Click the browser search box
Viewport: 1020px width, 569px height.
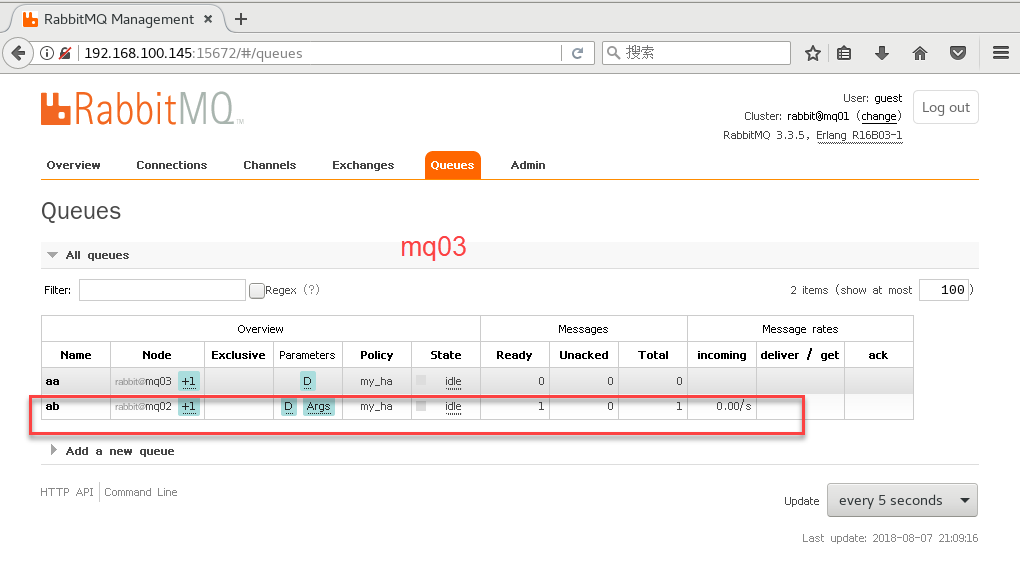pos(696,53)
